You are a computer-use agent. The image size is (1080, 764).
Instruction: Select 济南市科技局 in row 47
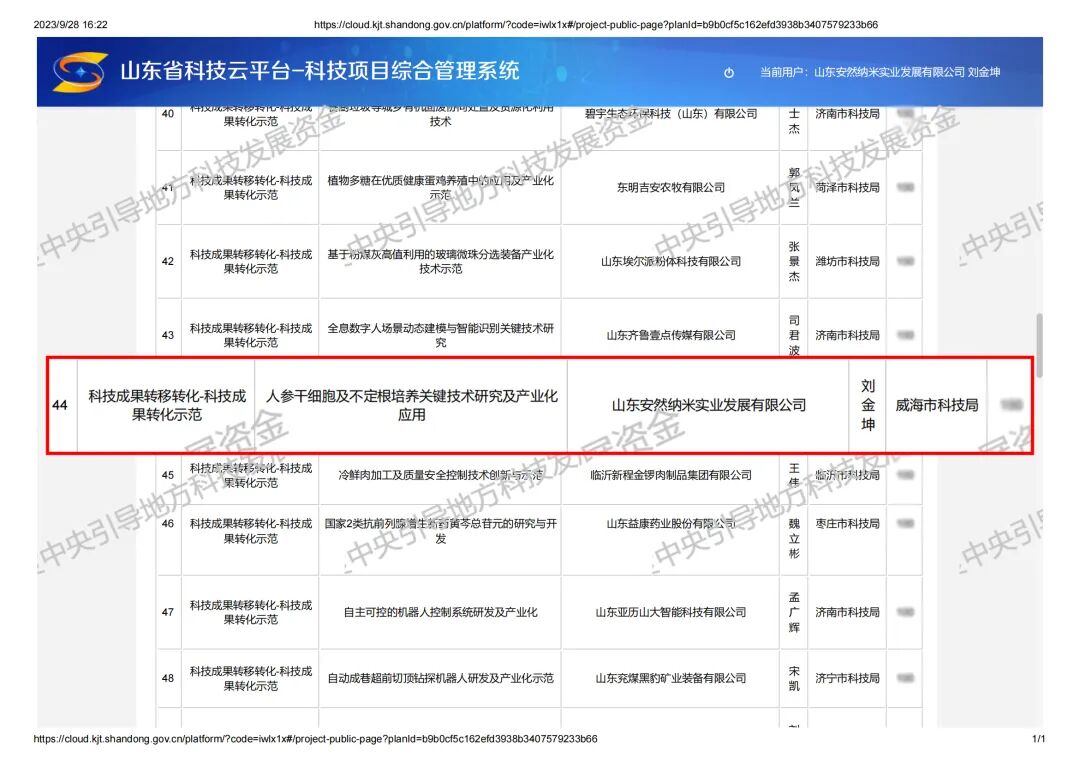(x=847, y=612)
